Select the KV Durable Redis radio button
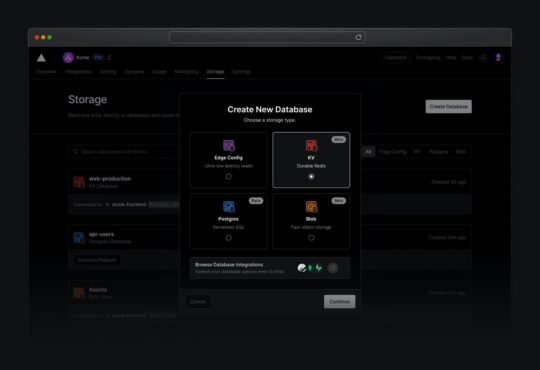The image size is (540, 370). (311, 176)
